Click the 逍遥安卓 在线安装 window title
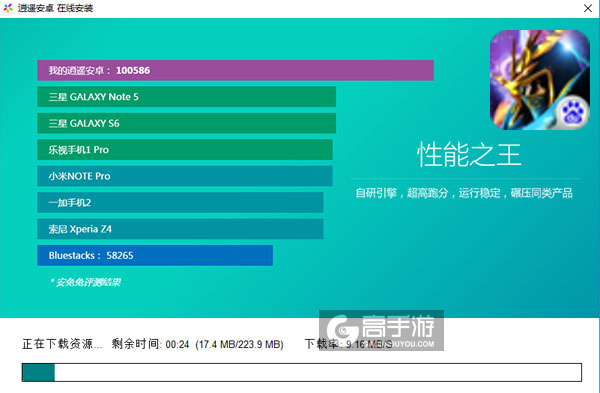This screenshot has height=393, width=600. (x=55, y=8)
